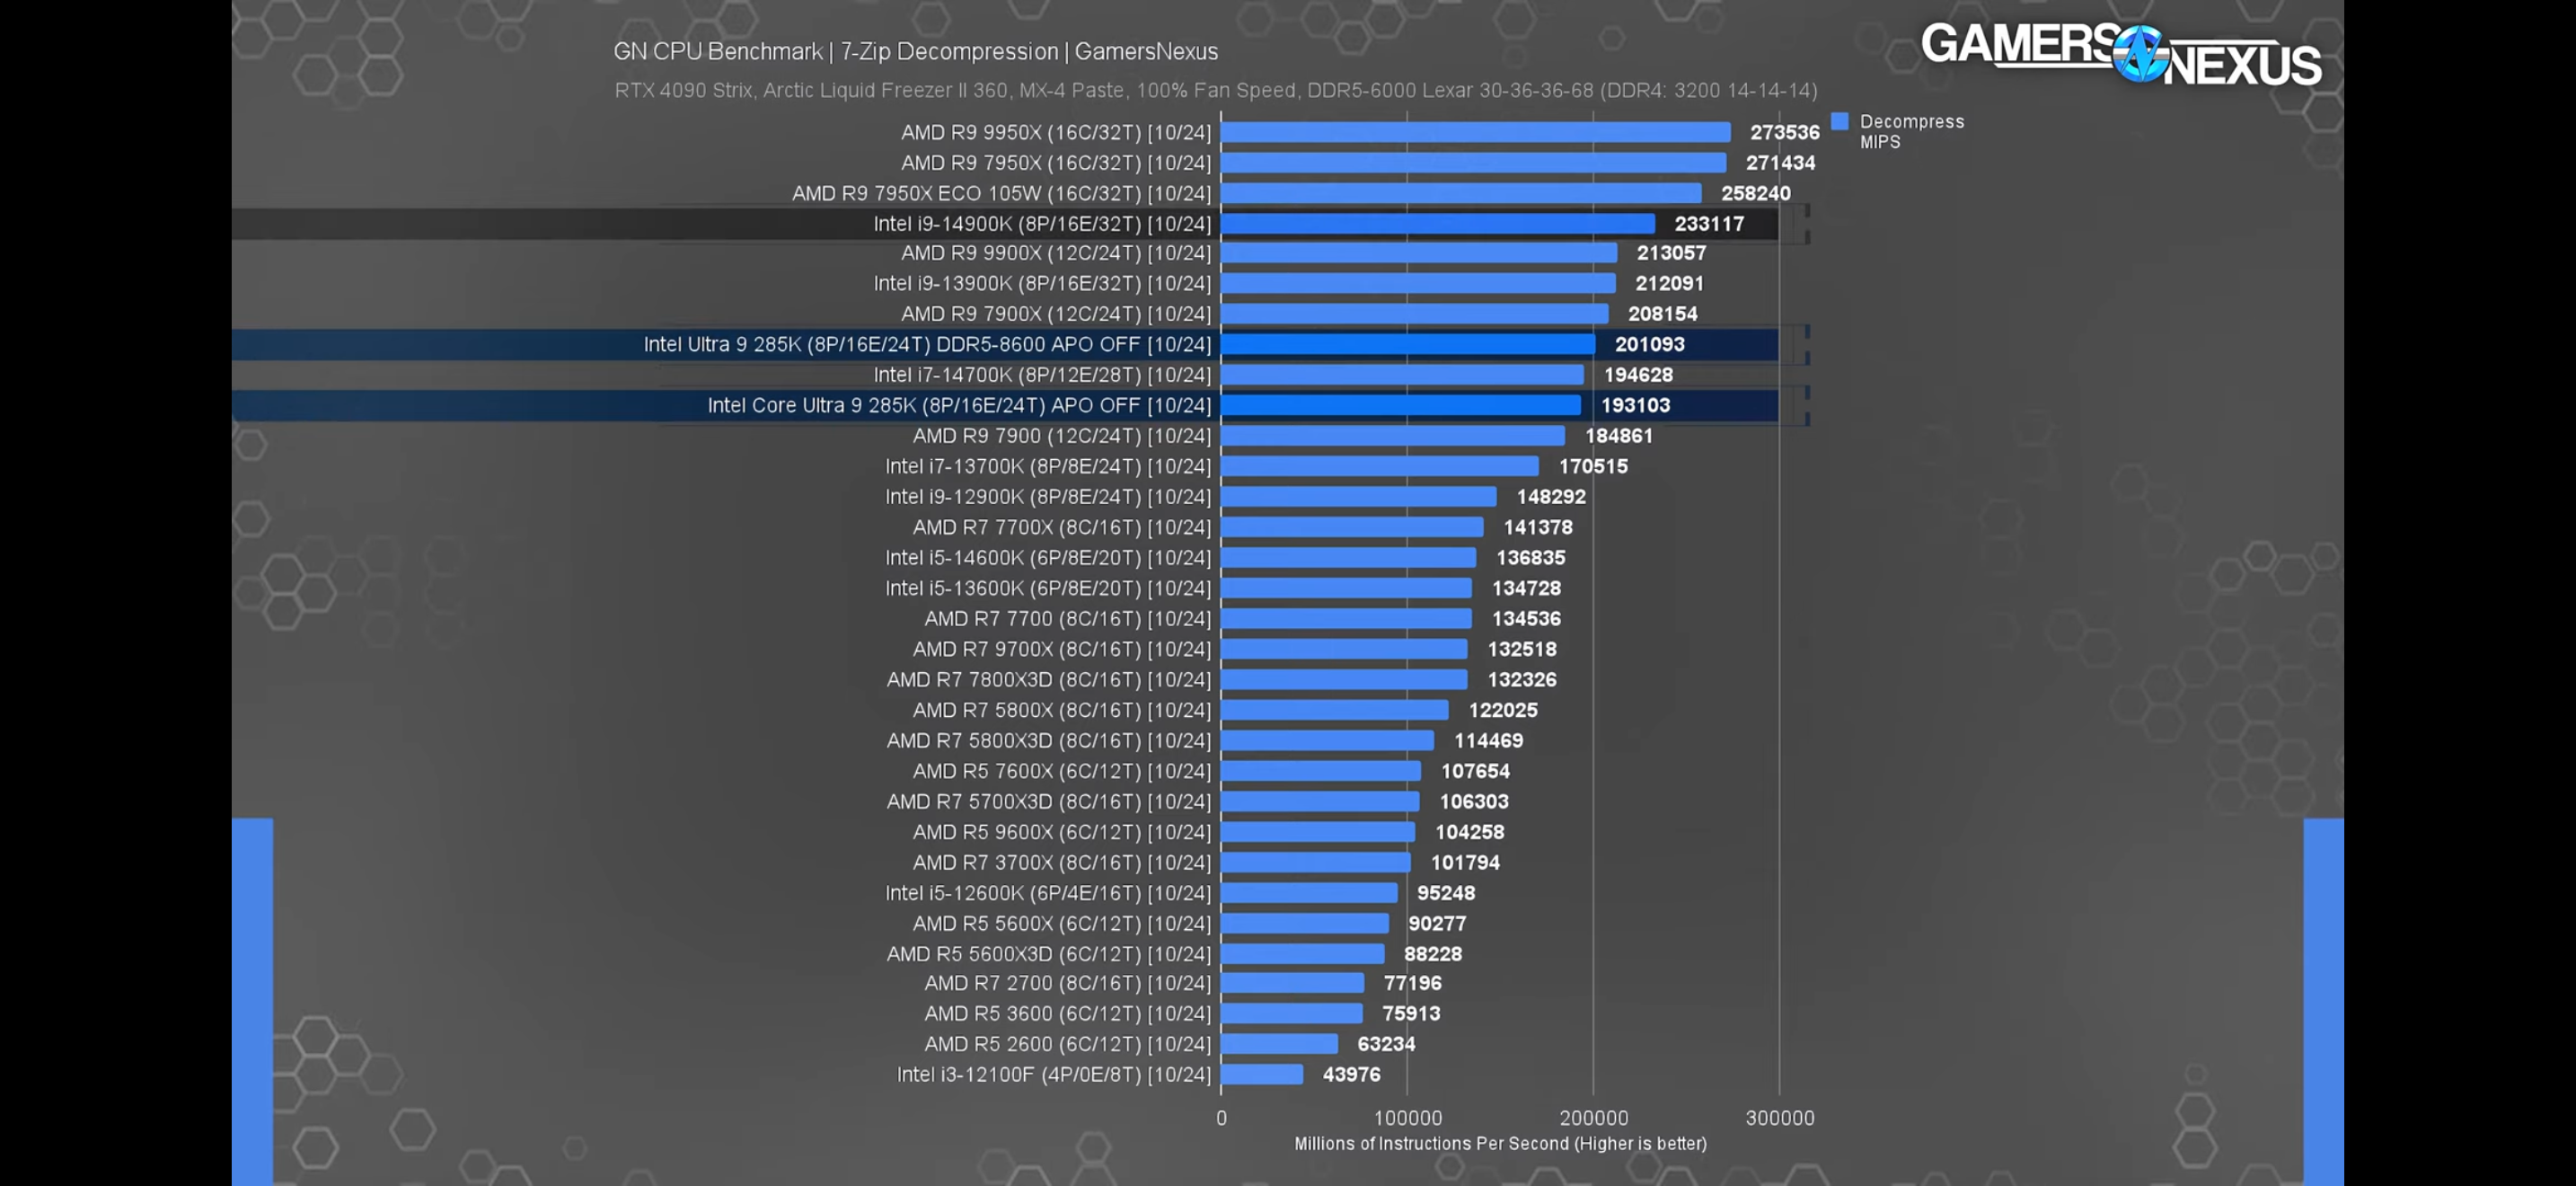Click the AMD R5 2600 bar

[1279, 1044]
